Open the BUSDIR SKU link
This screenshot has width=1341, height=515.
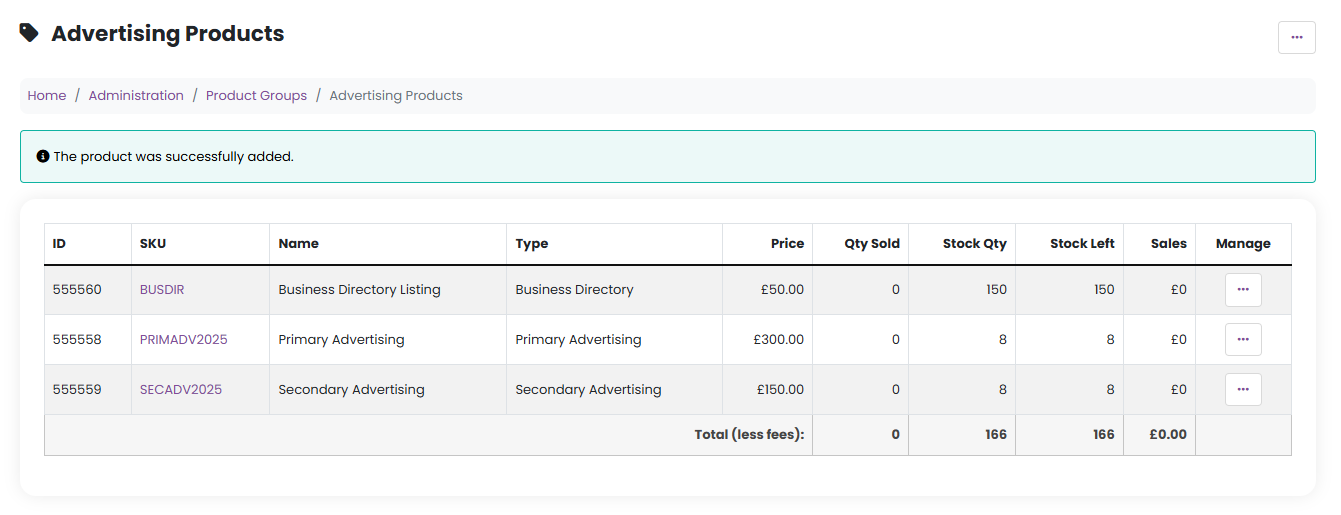162,290
